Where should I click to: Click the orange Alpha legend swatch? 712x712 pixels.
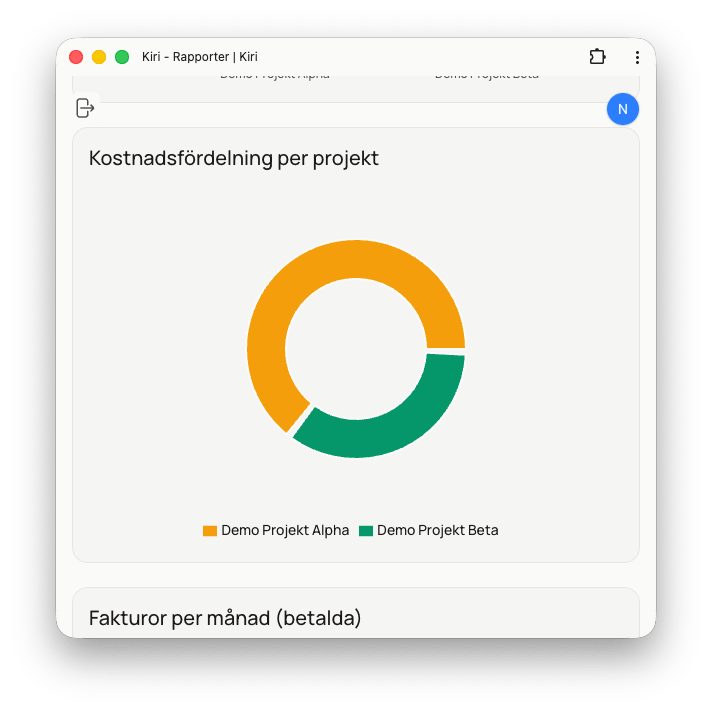pos(210,531)
